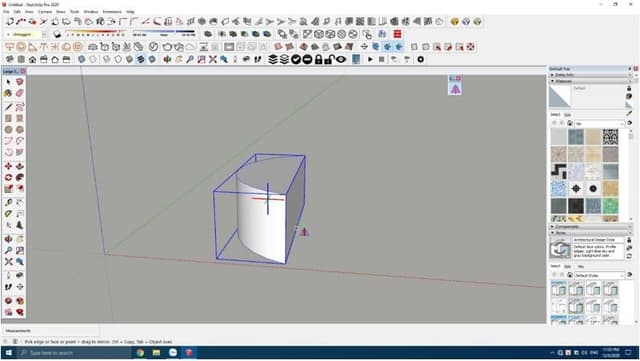Click the first layers stack icon
Screen dimensions: 640x361
[273, 59]
